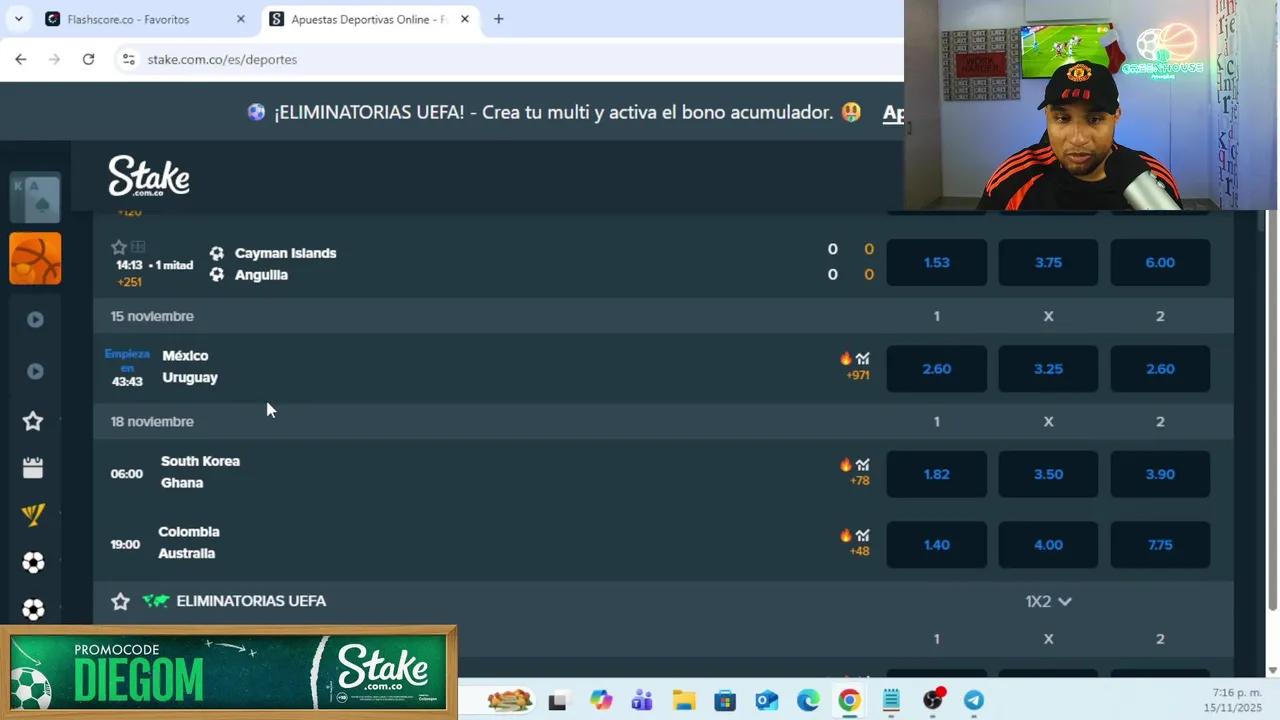Image resolution: width=1280 pixels, height=720 pixels.
Task: Open the México vs Uruguay match
Action: [190, 367]
